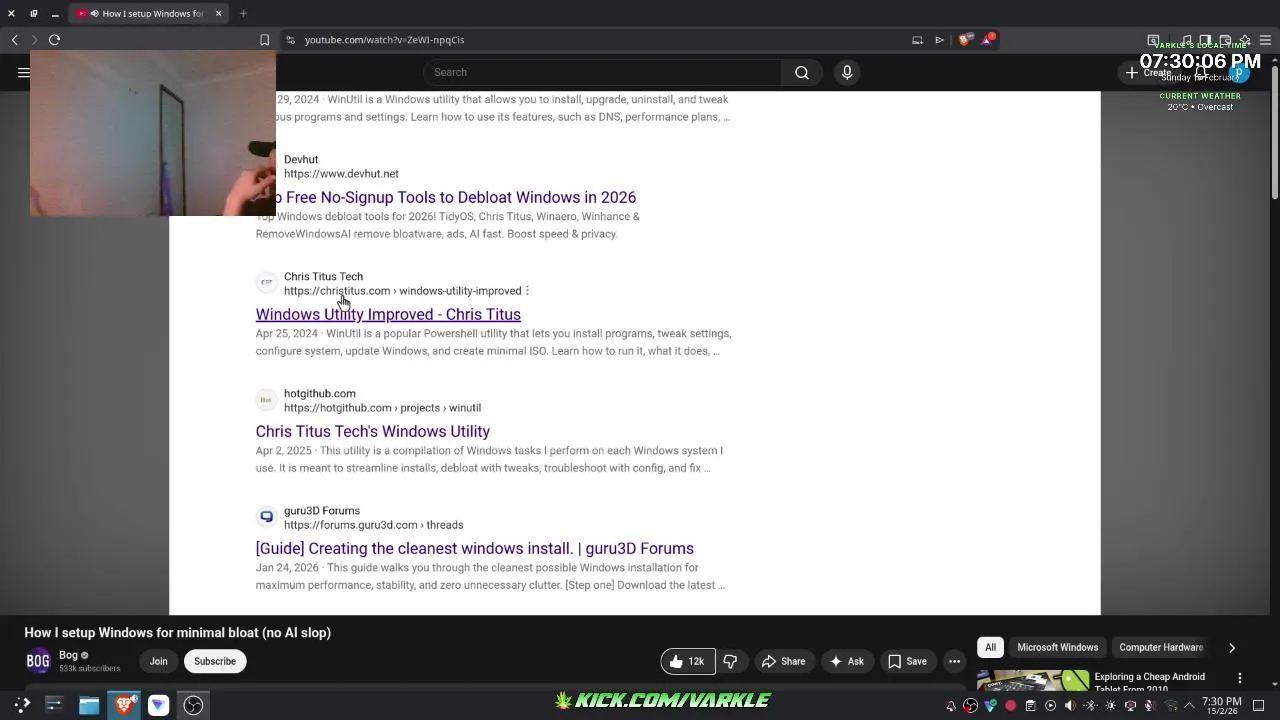Open "Chris Titus Tech's Windows Utility" link
Viewport: 1280px width, 720px height.
pyautogui.click(x=372, y=431)
